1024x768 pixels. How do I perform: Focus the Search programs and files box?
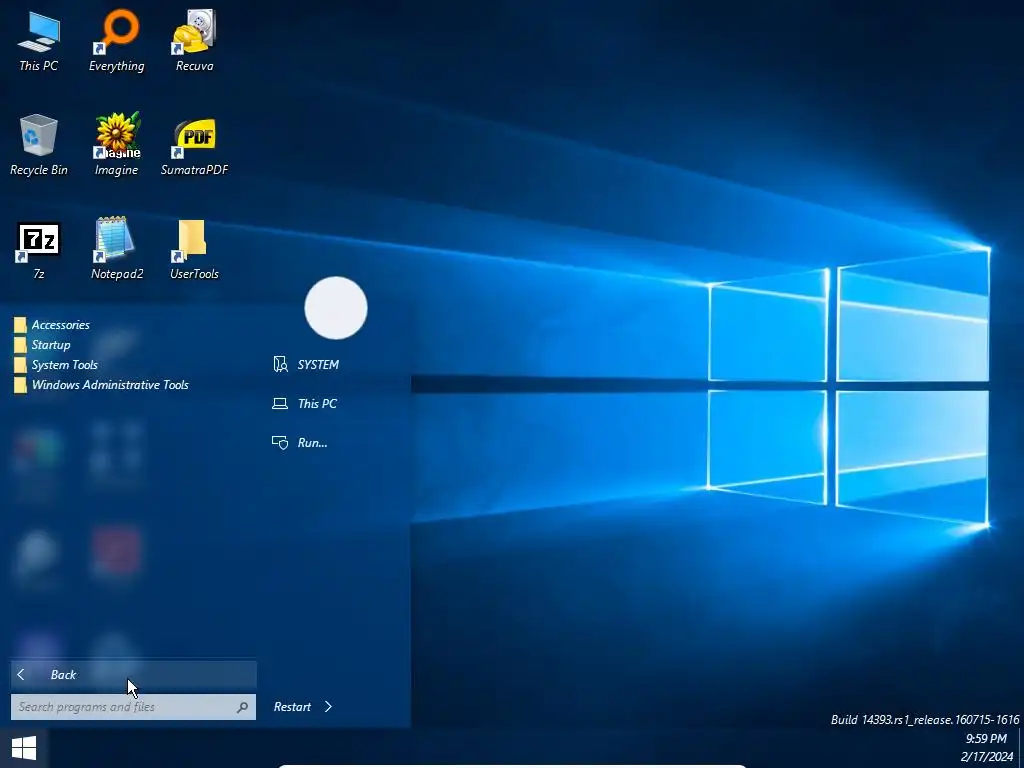click(x=133, y=707)
